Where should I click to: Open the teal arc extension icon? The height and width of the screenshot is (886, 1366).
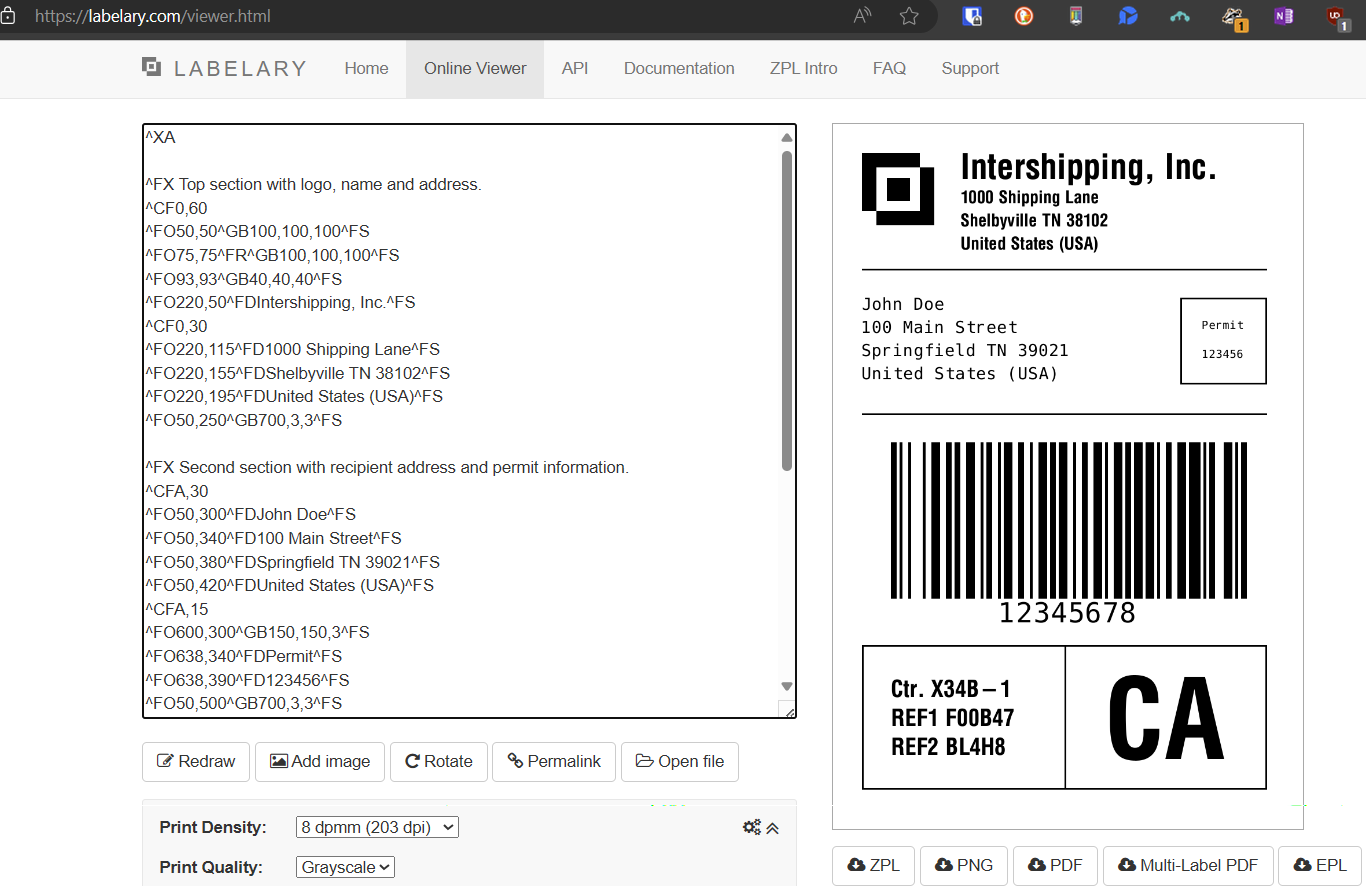1180,16
